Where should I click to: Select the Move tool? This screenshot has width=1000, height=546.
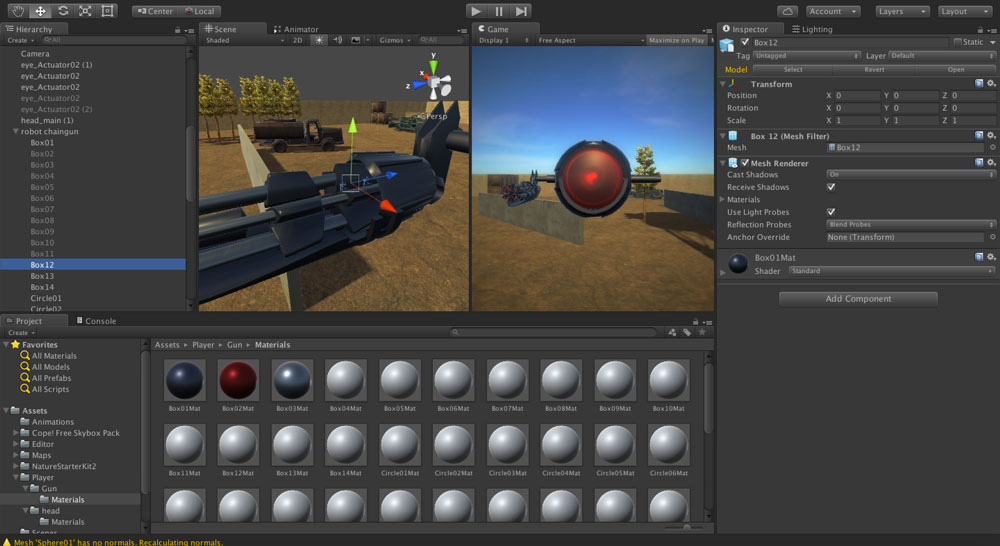click(40, 11)
